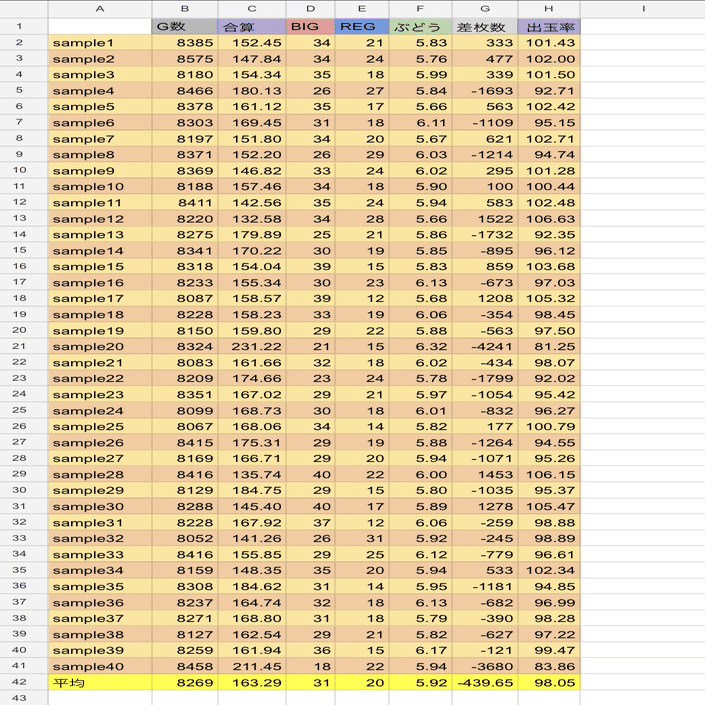
Task: Select the BIG header cell
Action: click(x=310, y=27)
